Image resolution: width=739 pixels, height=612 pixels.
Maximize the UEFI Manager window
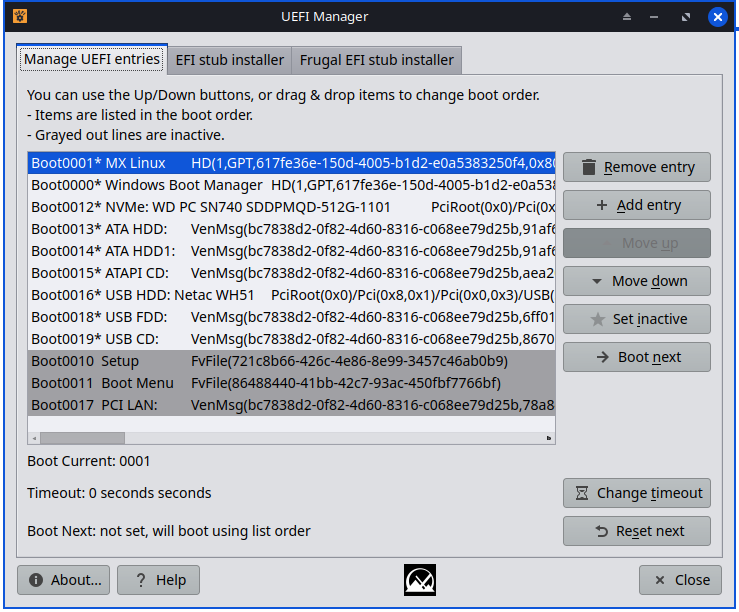point(686,17)
